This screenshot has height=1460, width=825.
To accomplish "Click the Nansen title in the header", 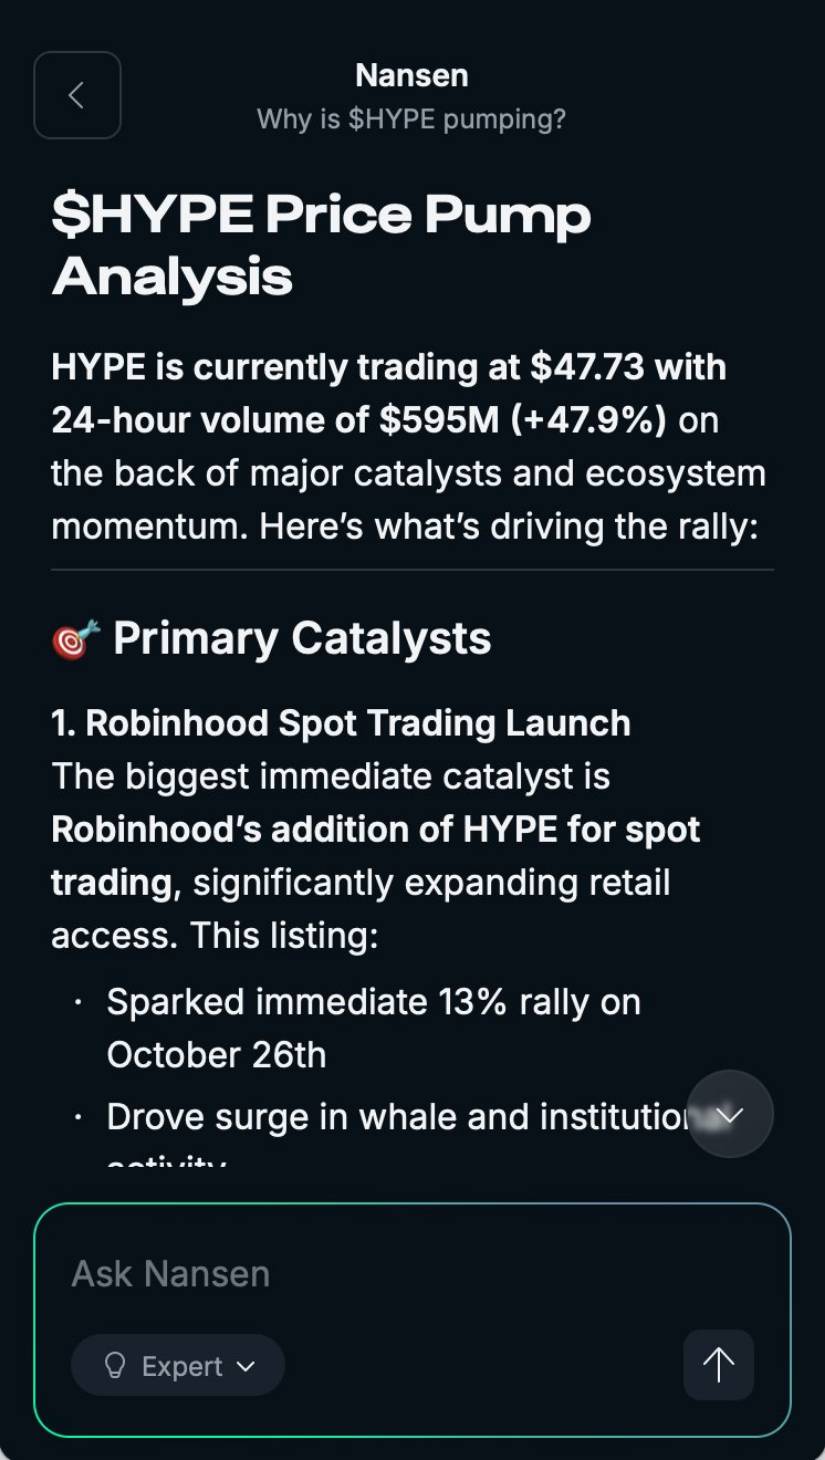I will tap(411, 75).
